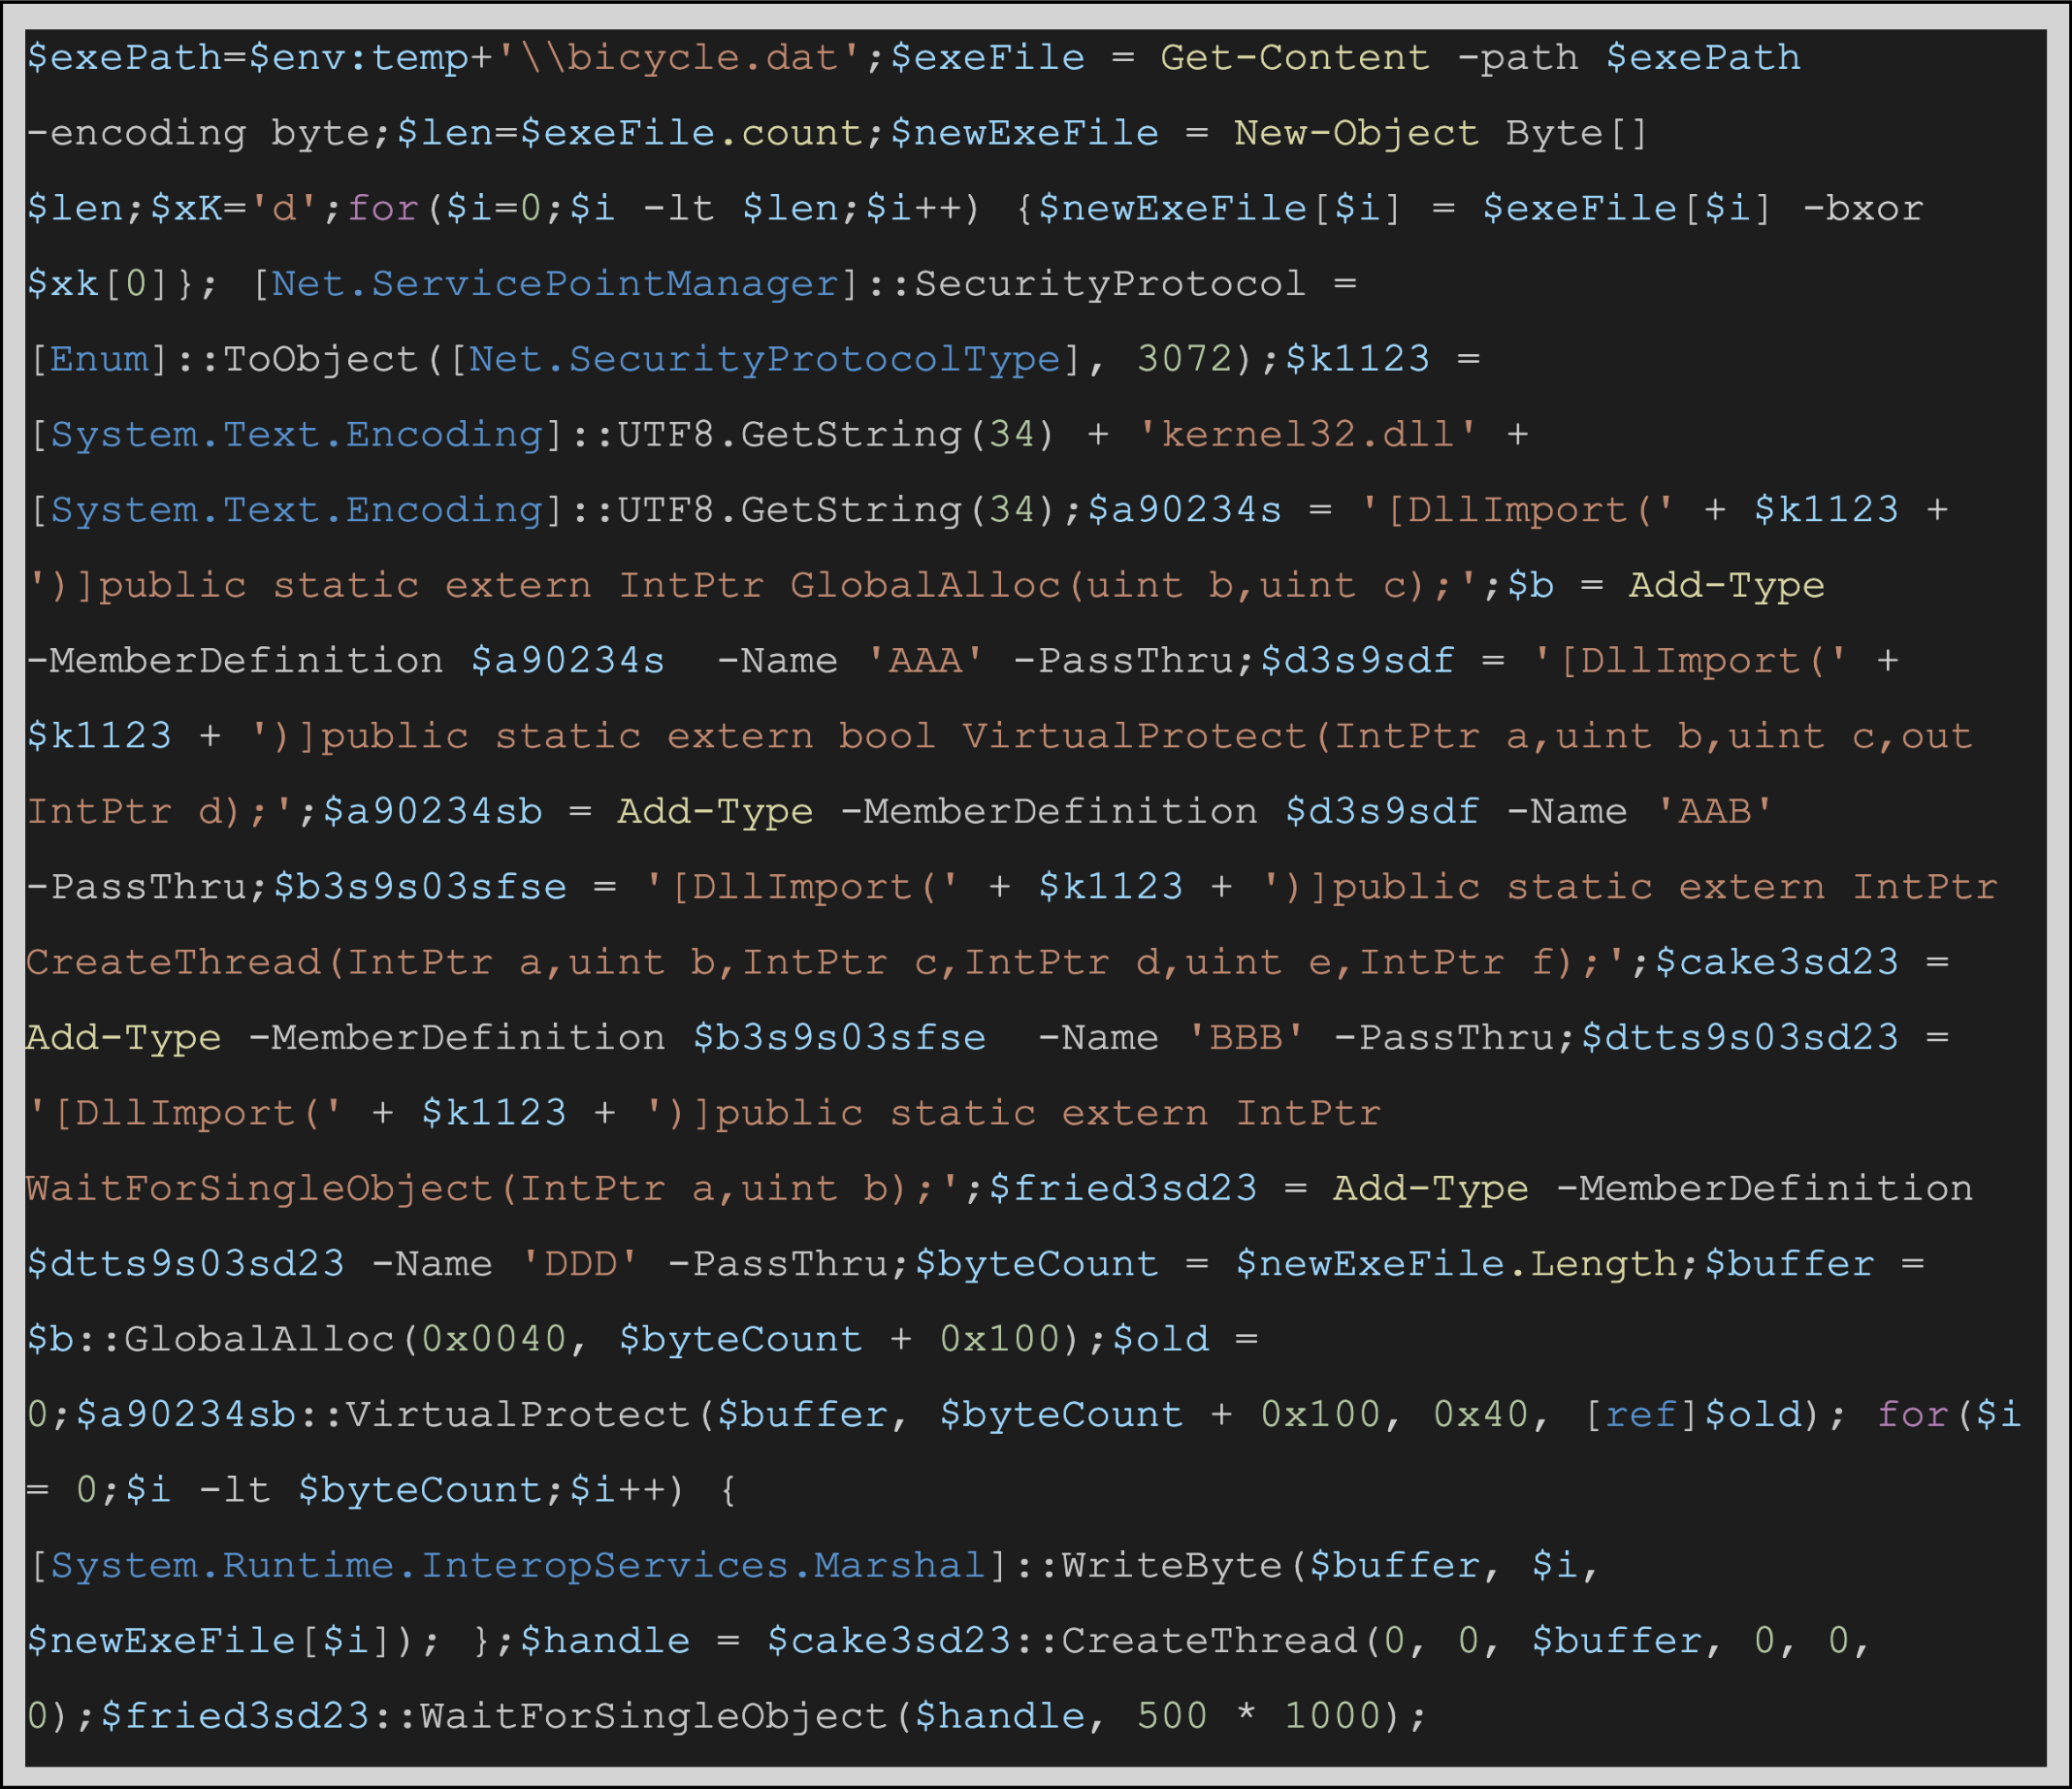Viewport: 2072px width, 1789px height.
Task: Click the $xK='d' assignment
Action: point(235,208)
